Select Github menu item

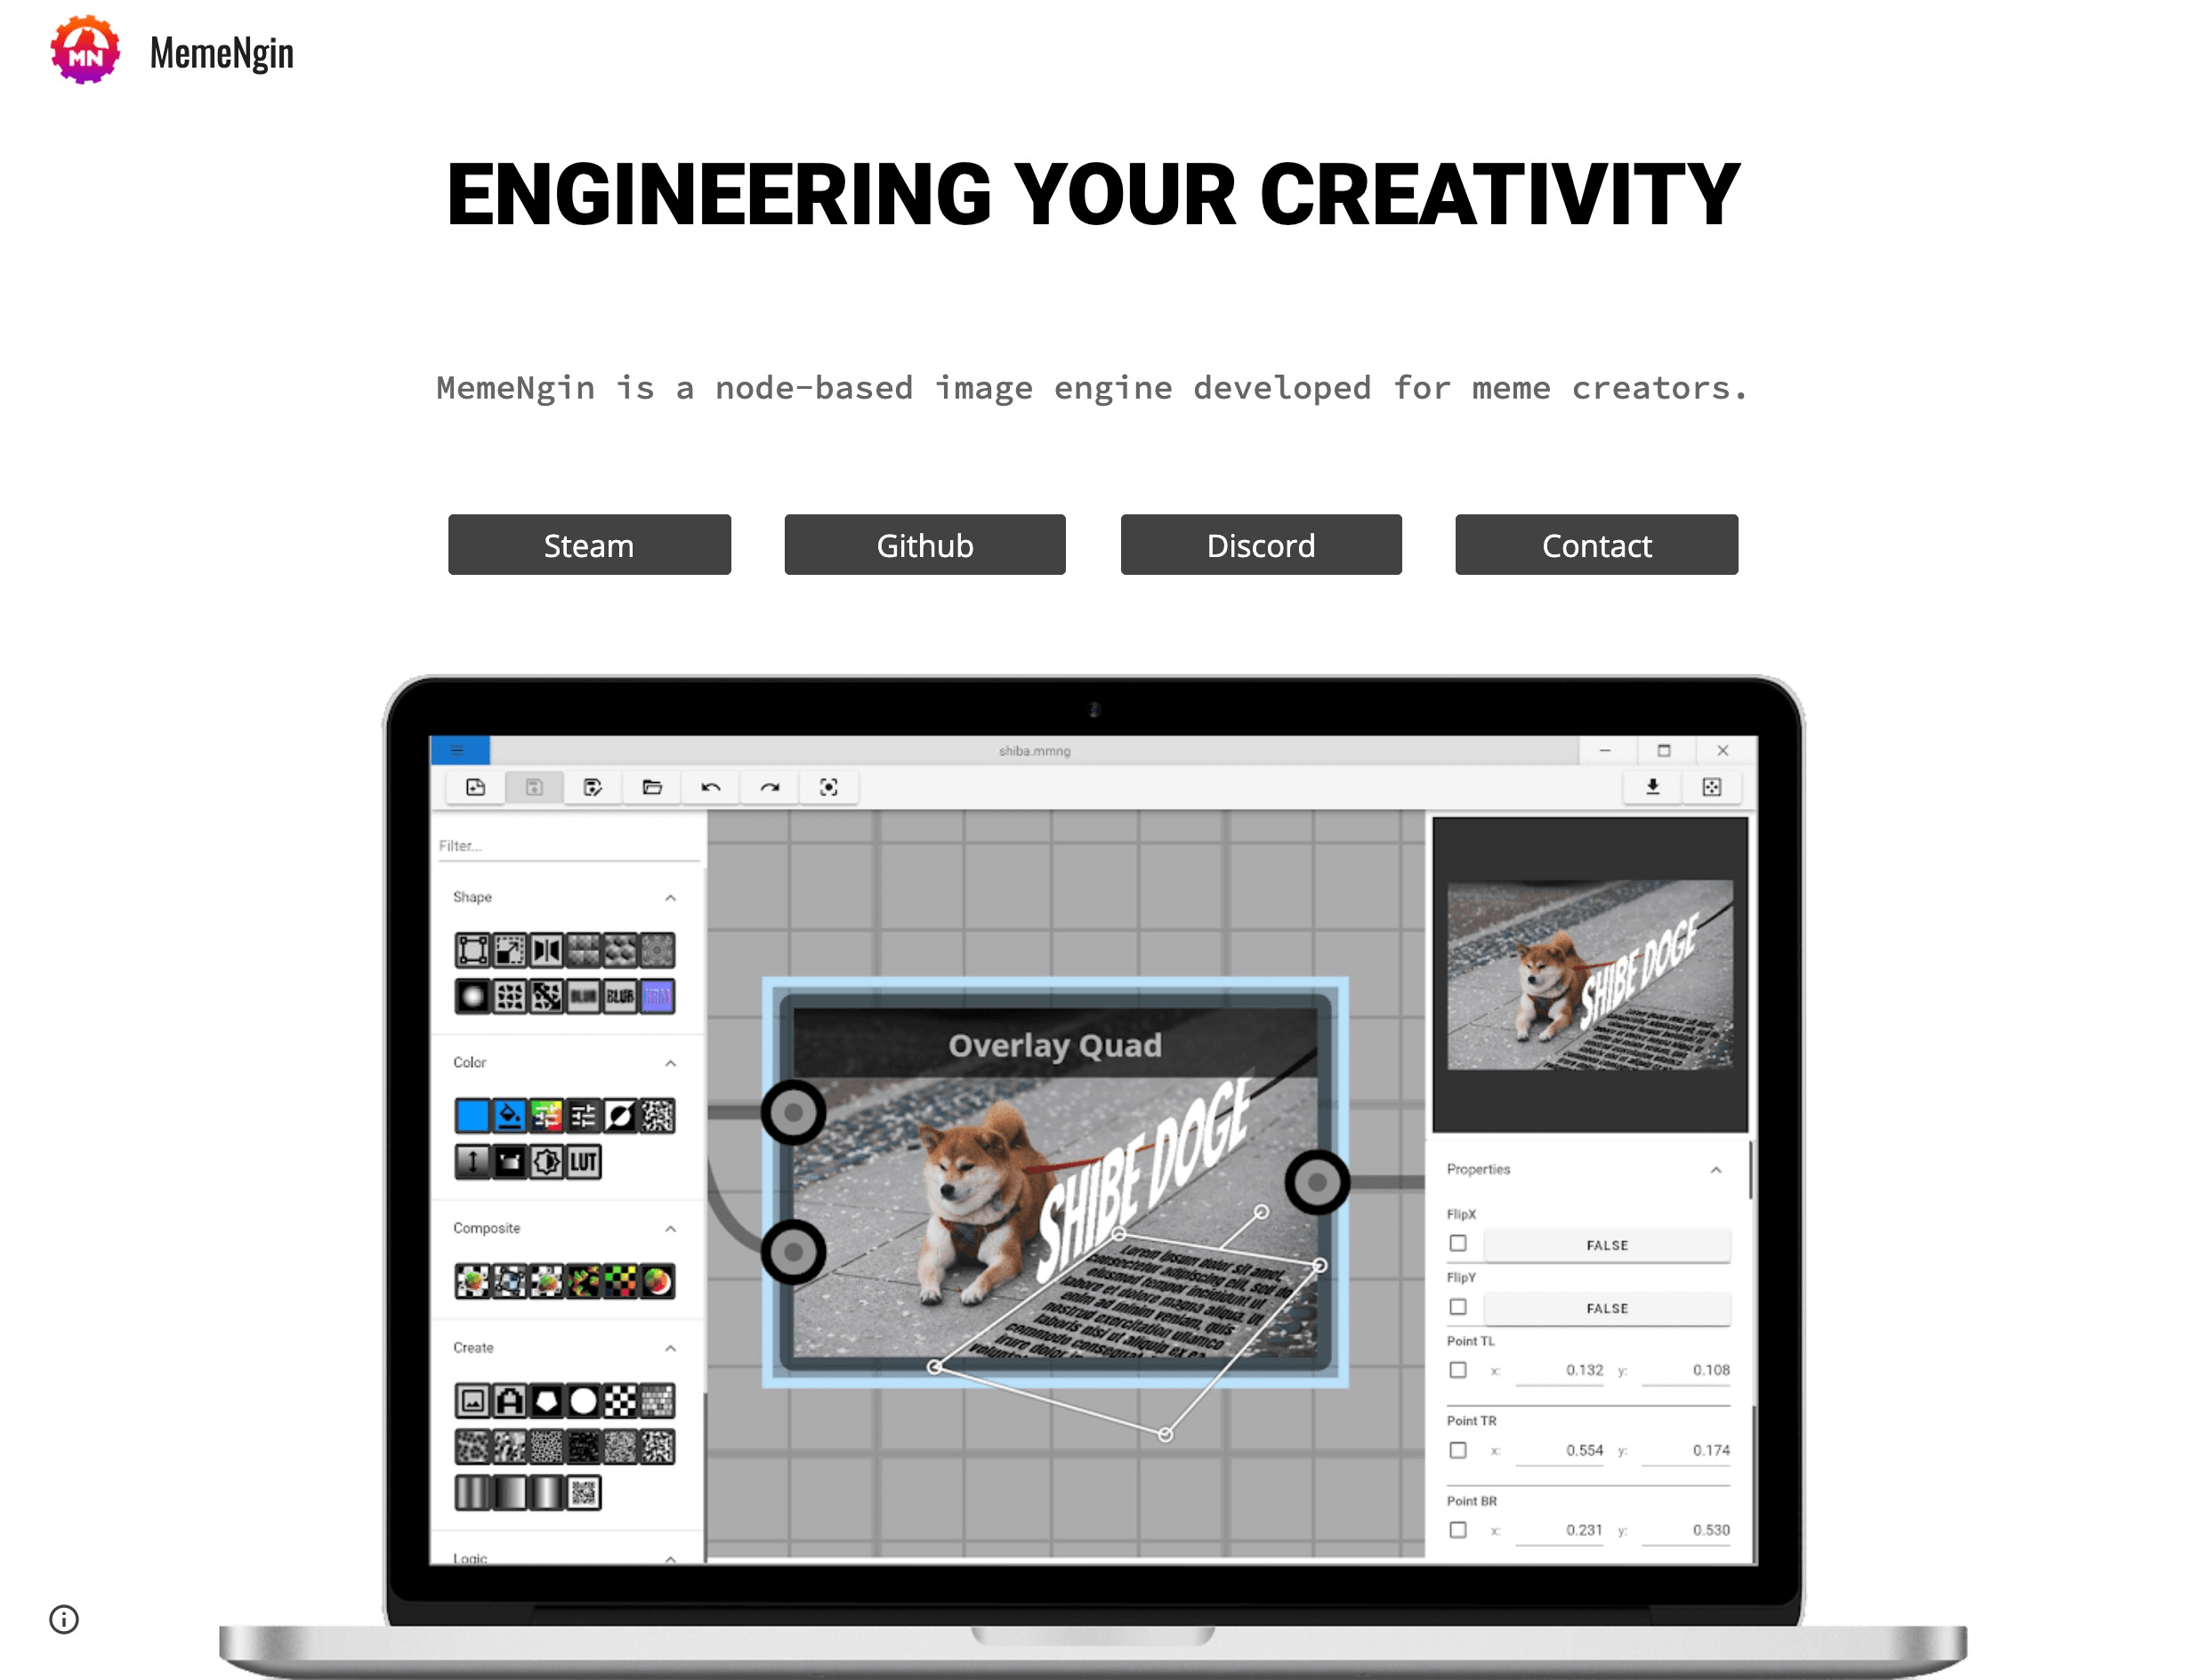(x=924, y=544)
